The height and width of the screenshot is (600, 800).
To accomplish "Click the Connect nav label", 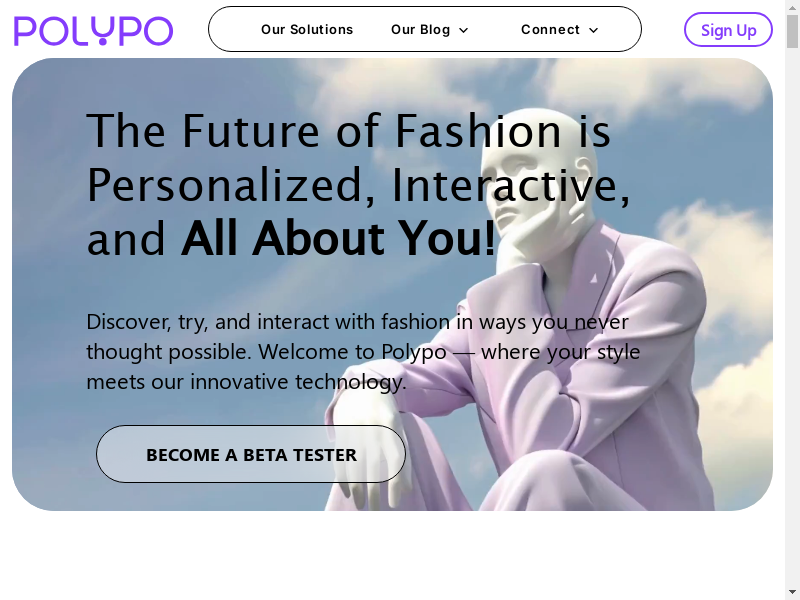I will 550,30.
